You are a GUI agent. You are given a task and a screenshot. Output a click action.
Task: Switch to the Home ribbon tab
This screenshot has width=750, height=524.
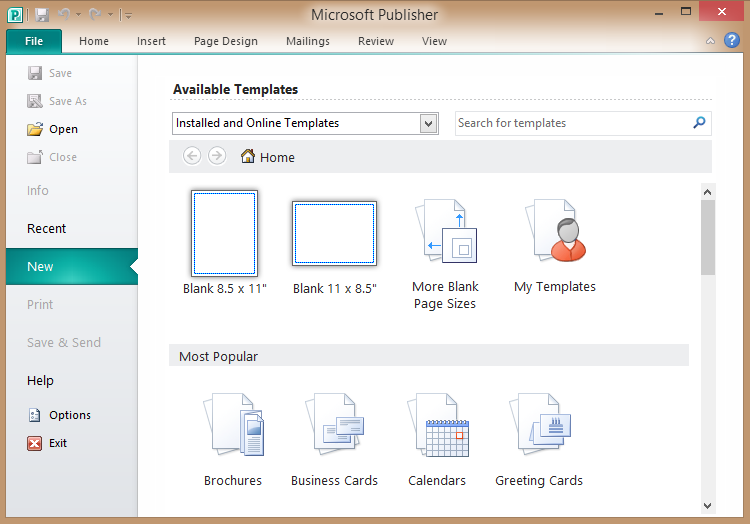click(94, 41)
